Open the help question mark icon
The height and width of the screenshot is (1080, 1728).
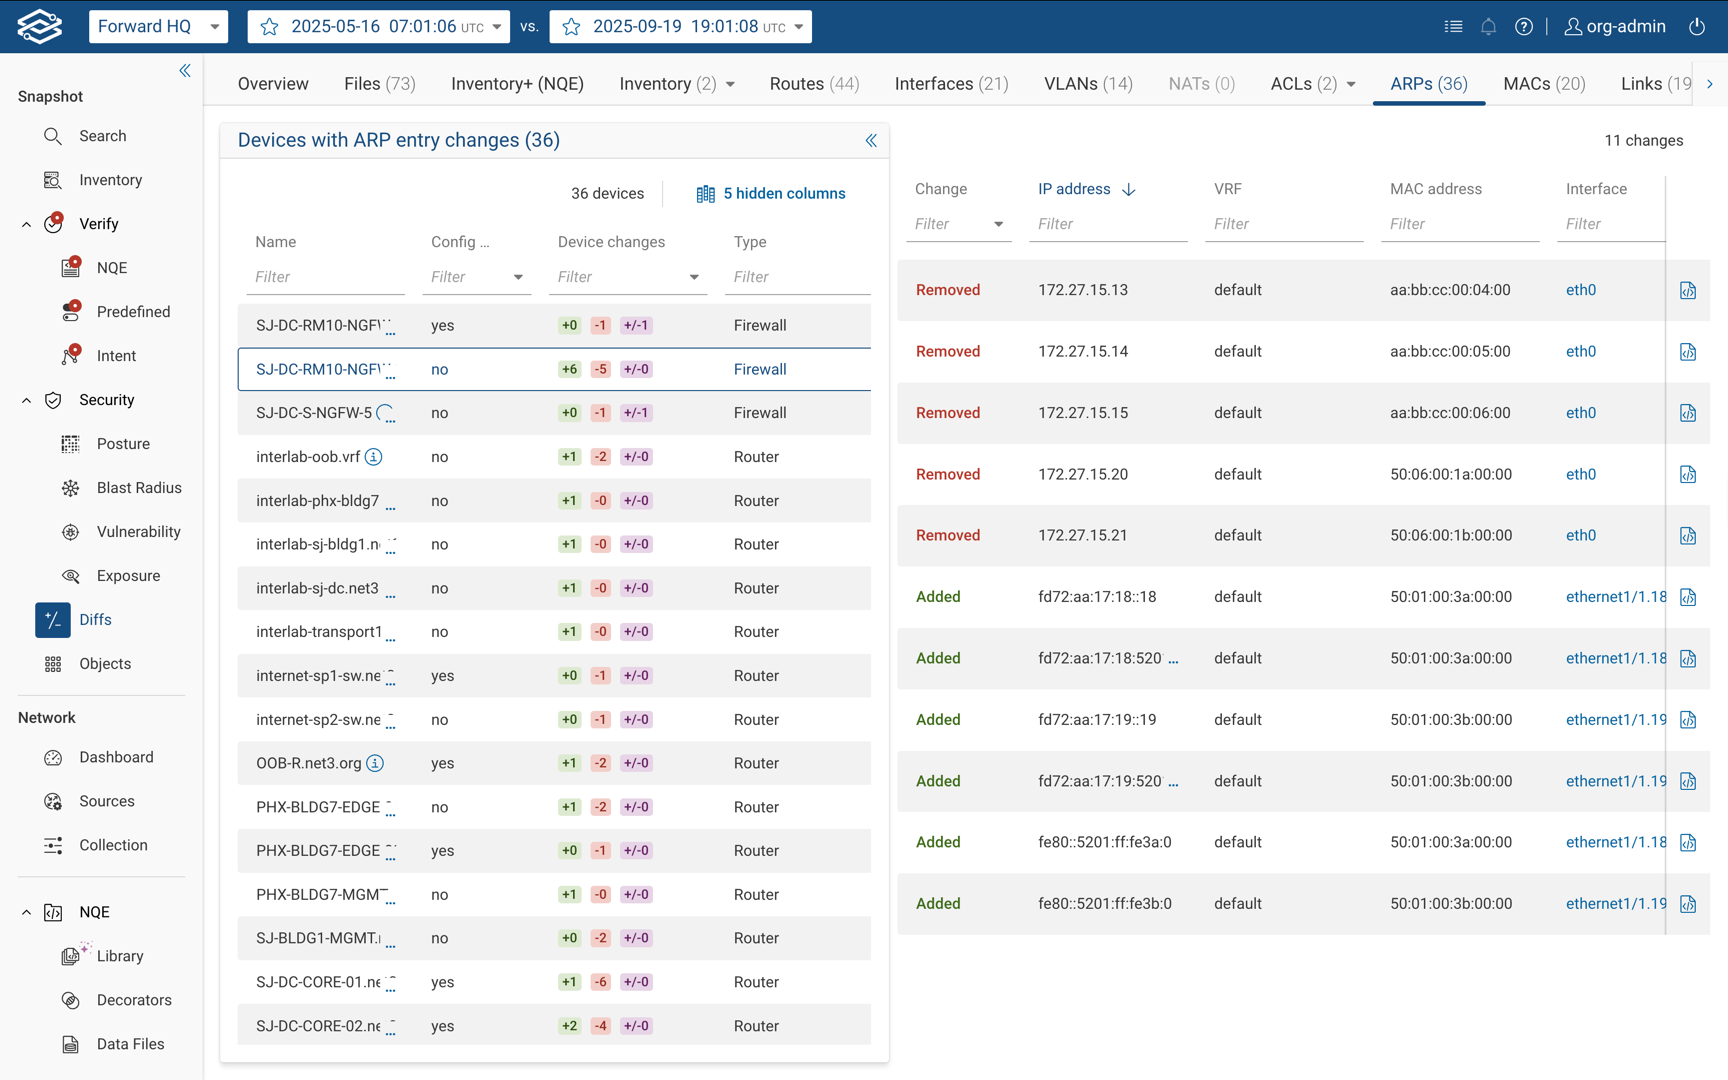1523,27
